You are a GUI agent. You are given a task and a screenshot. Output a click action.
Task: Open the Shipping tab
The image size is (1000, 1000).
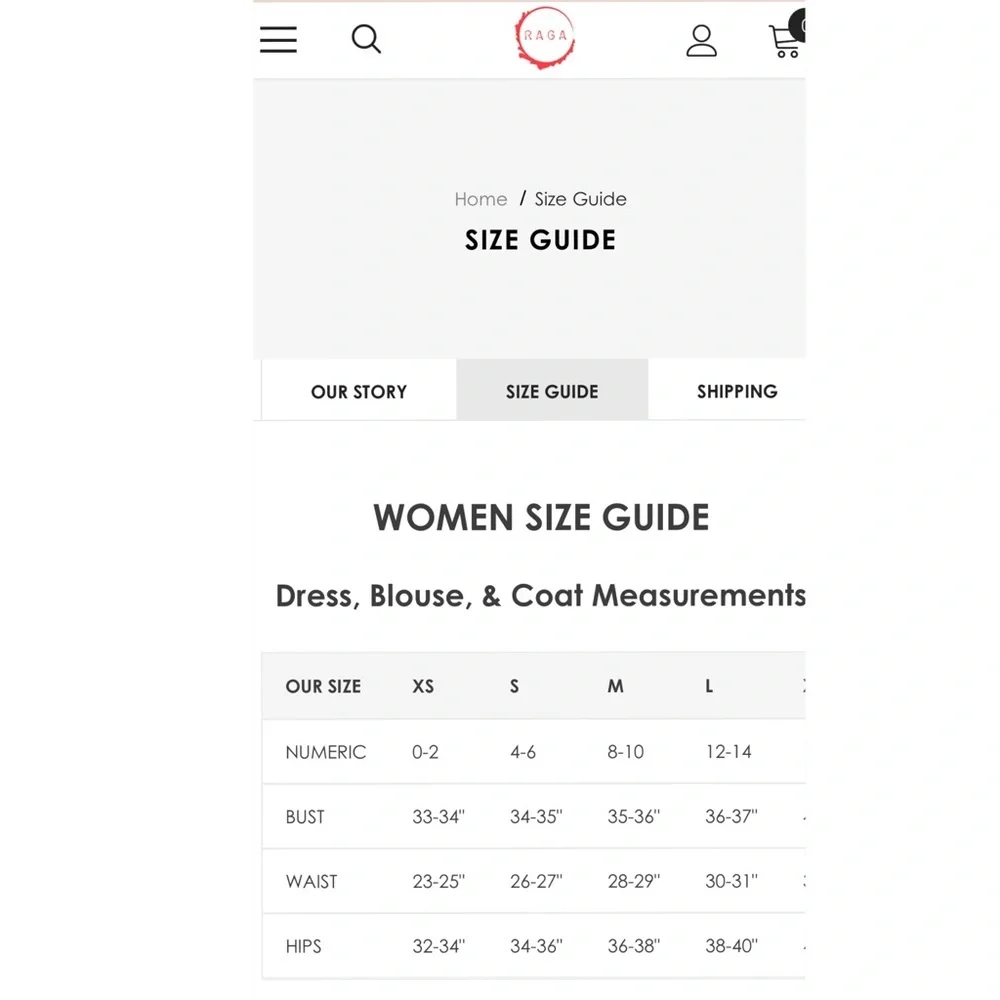pos(736,391)
